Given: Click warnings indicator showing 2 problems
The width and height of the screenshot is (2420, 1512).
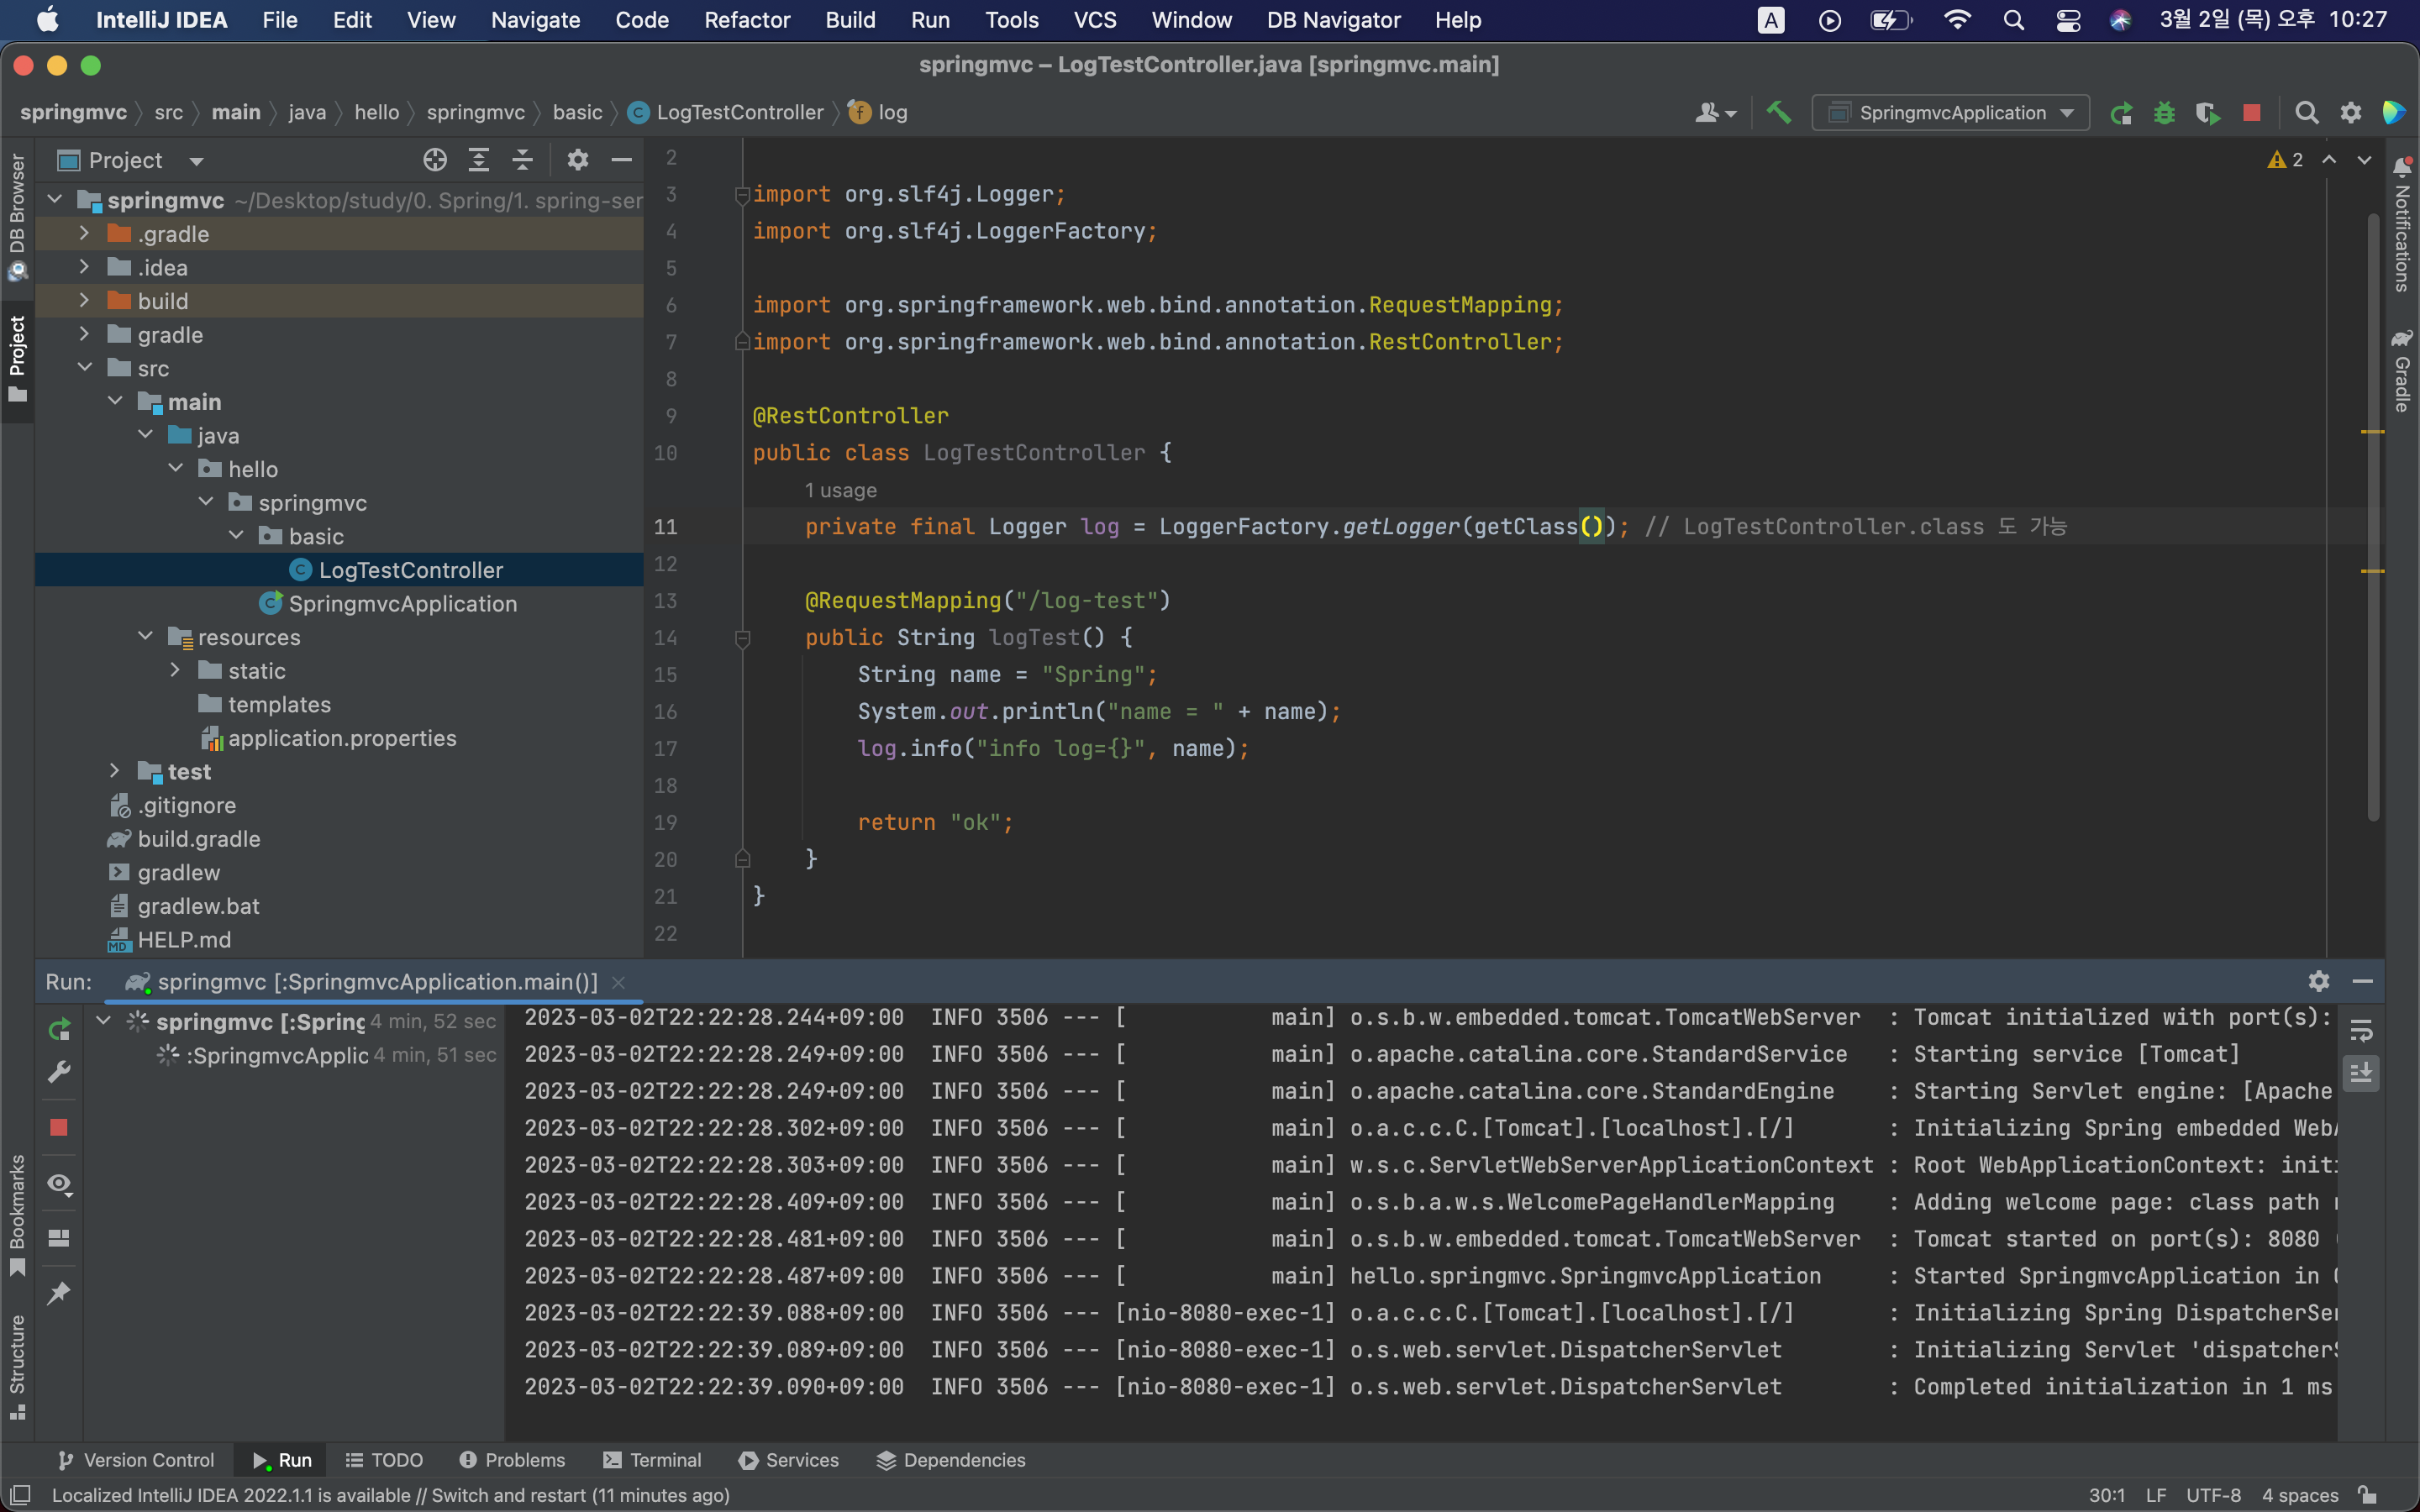Looking at the screenshot, I should tap(2286, 160).
